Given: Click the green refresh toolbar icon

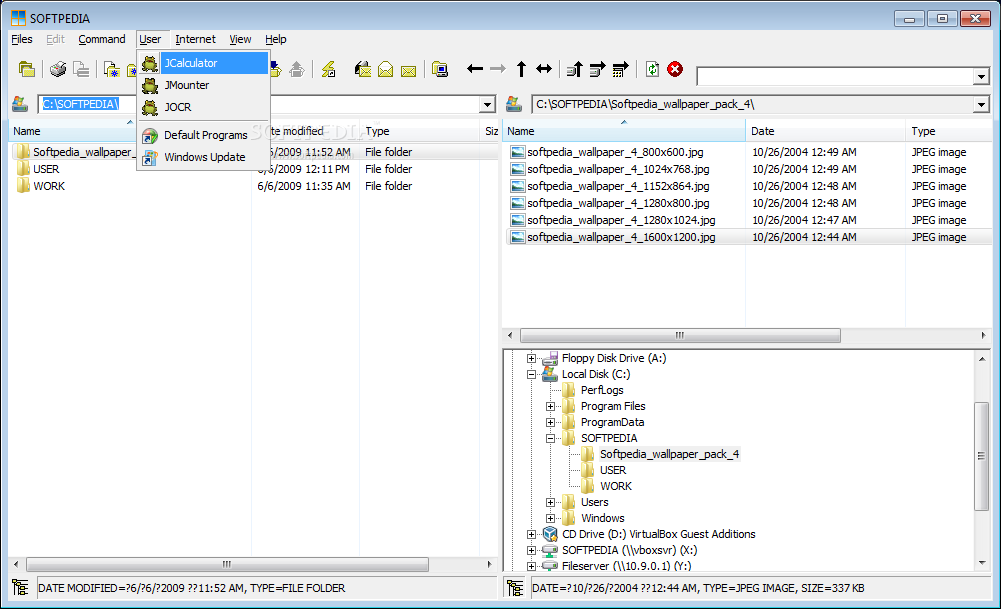Looking at the screenshot, I should [x=652, y=69].
